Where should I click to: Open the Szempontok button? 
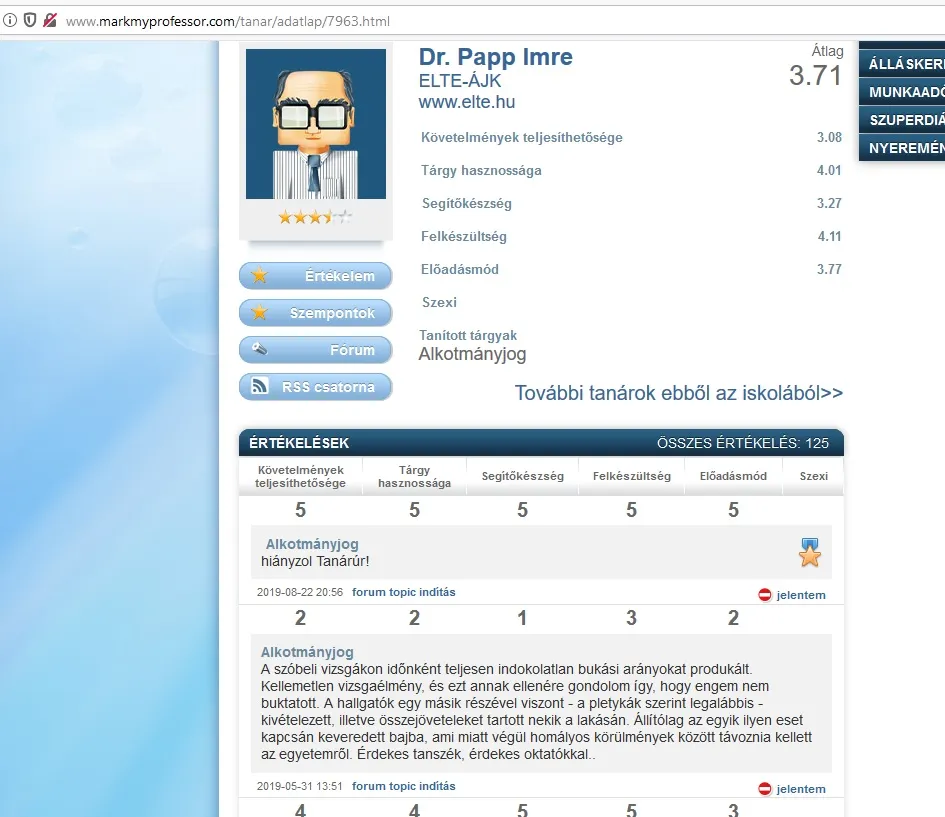[x=315, y=313]
